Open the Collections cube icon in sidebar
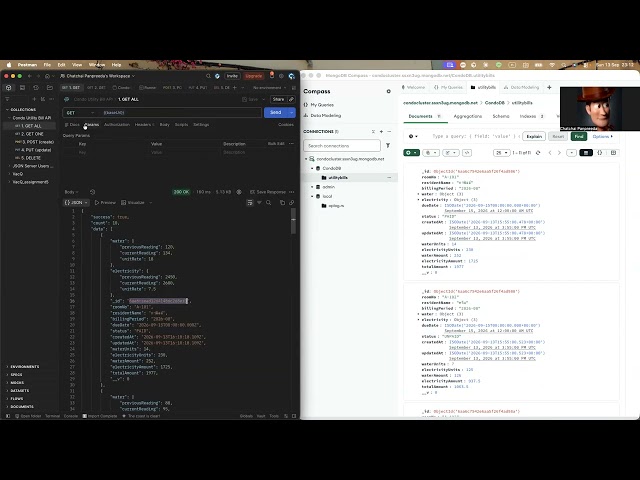The width and height of the screenshot is (640, 480). pos(9,88)
